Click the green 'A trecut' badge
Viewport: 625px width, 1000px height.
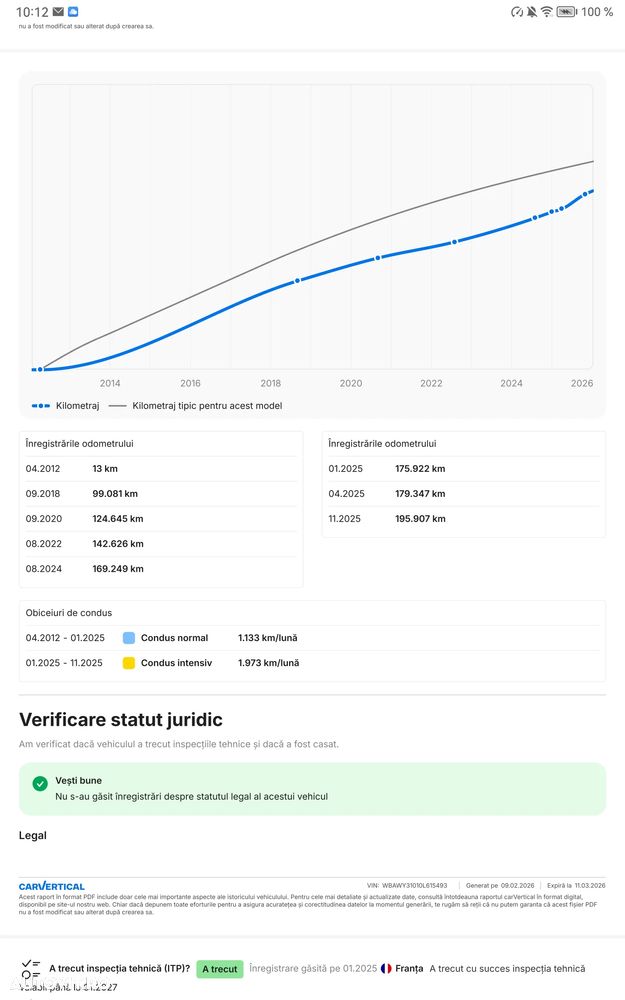coord(220,969)
